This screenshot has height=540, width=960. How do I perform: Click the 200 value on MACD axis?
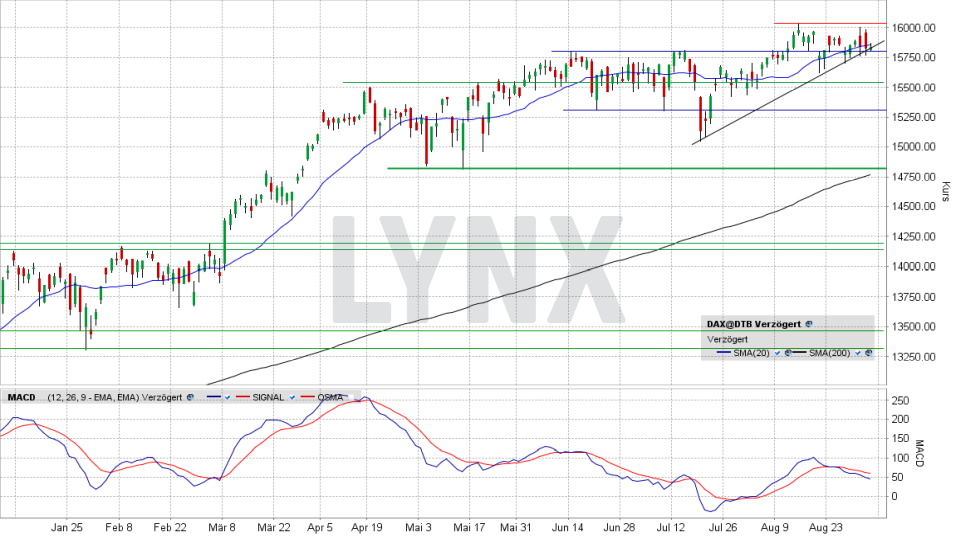[901, 420]
